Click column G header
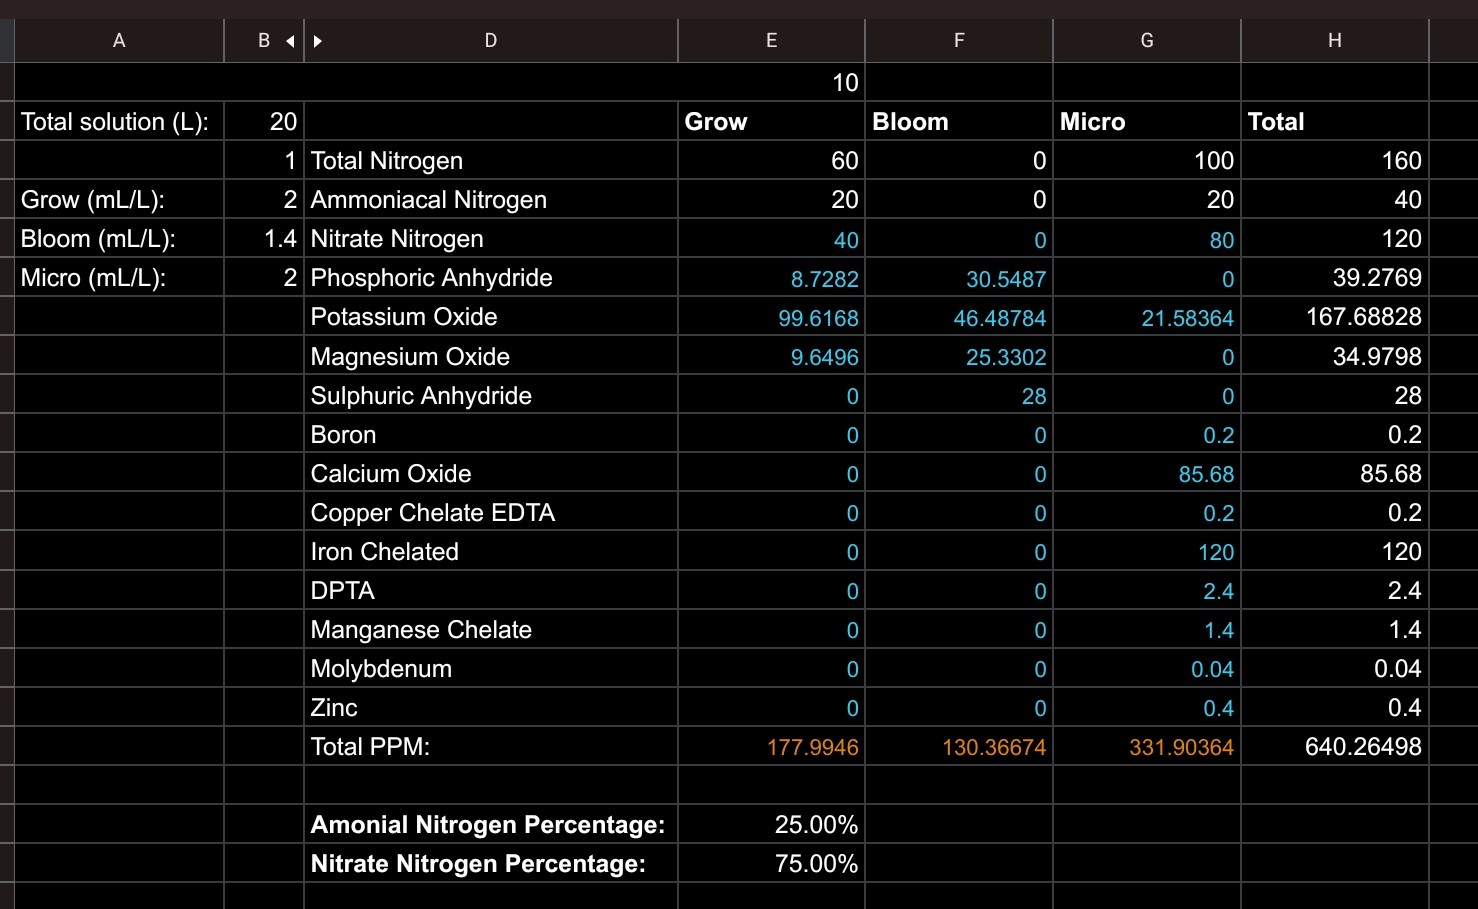Image resolution: width=1478 pixels, height=909 pixels. tap(1146, 41)
